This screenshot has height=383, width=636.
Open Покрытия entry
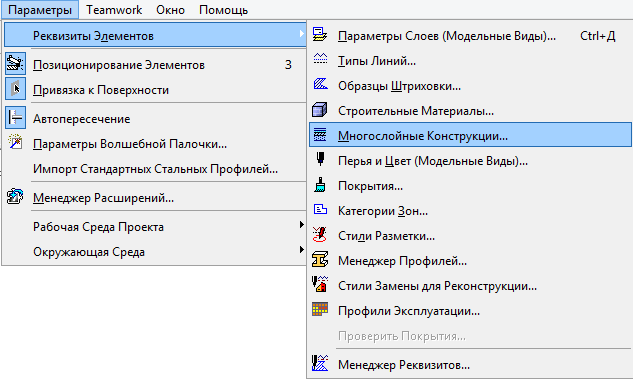[x=470, y=186]
